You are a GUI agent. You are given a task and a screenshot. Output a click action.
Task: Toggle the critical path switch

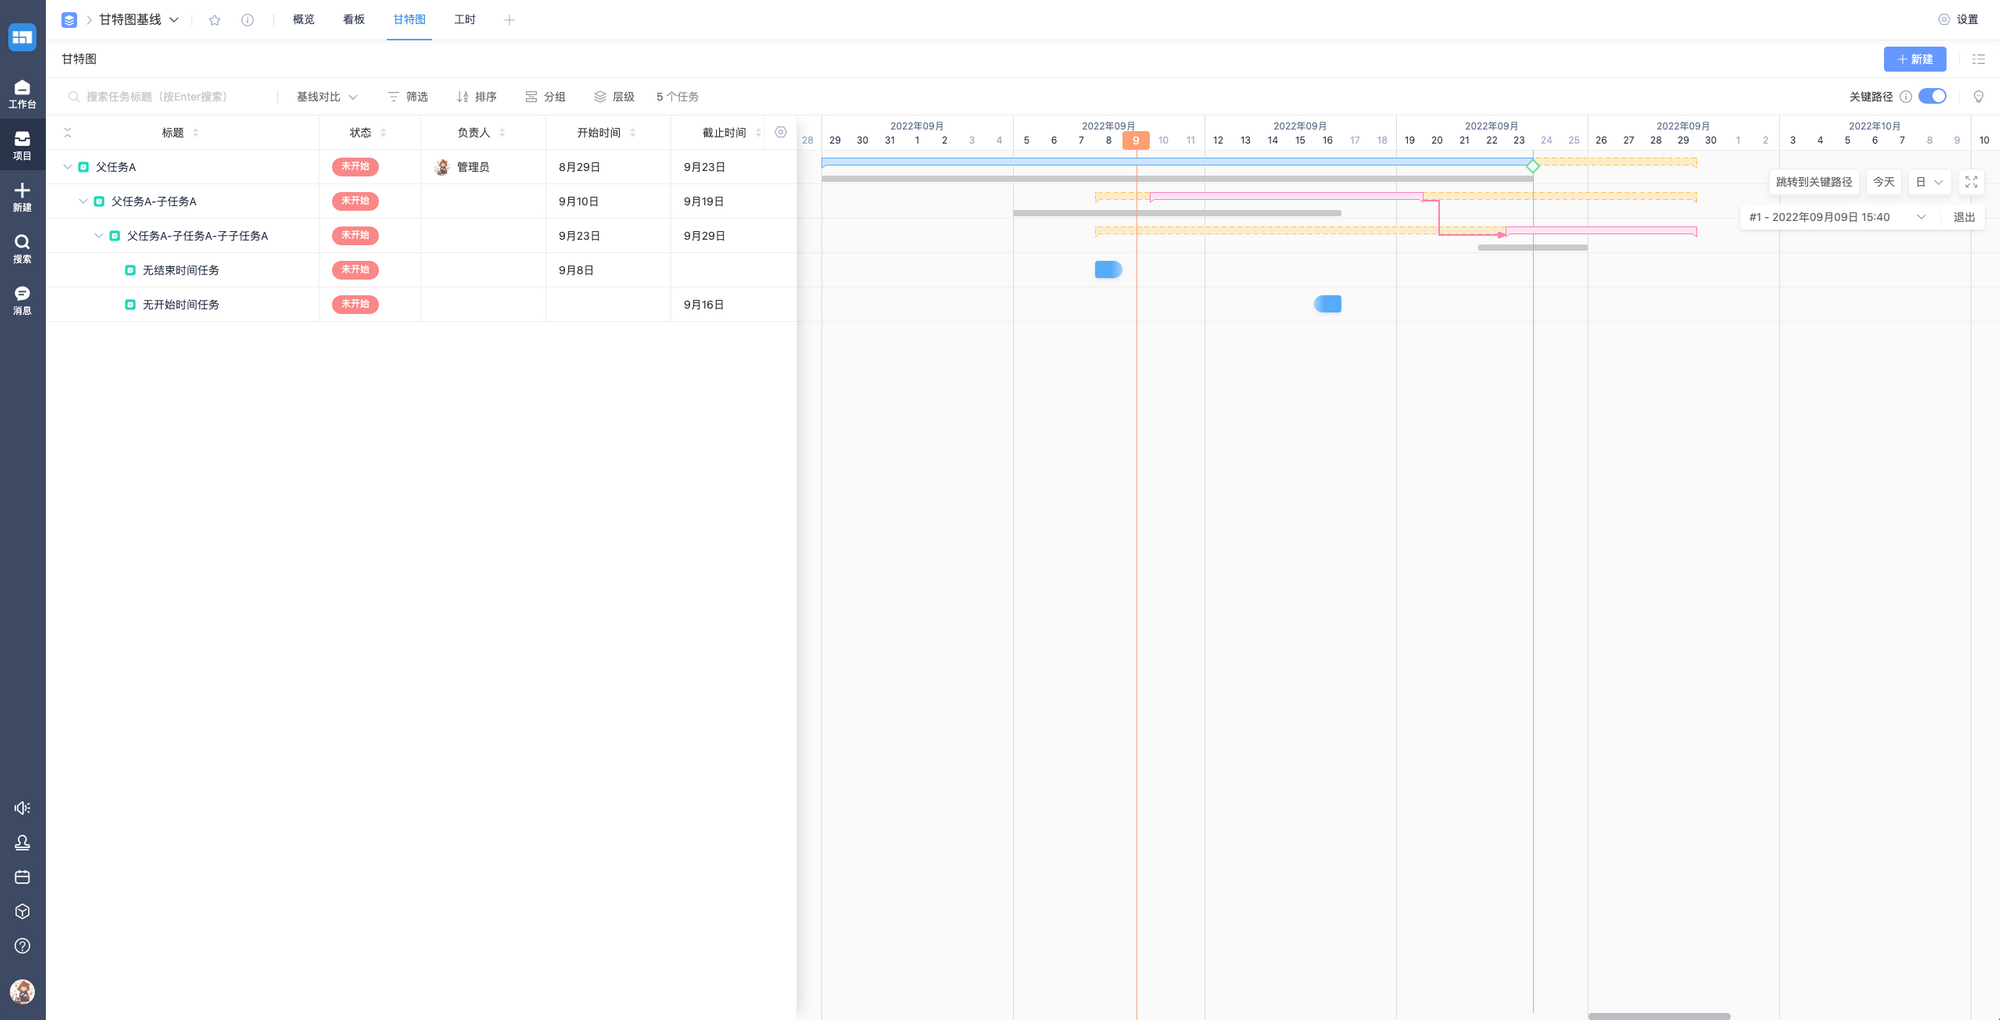(1932, 97)
